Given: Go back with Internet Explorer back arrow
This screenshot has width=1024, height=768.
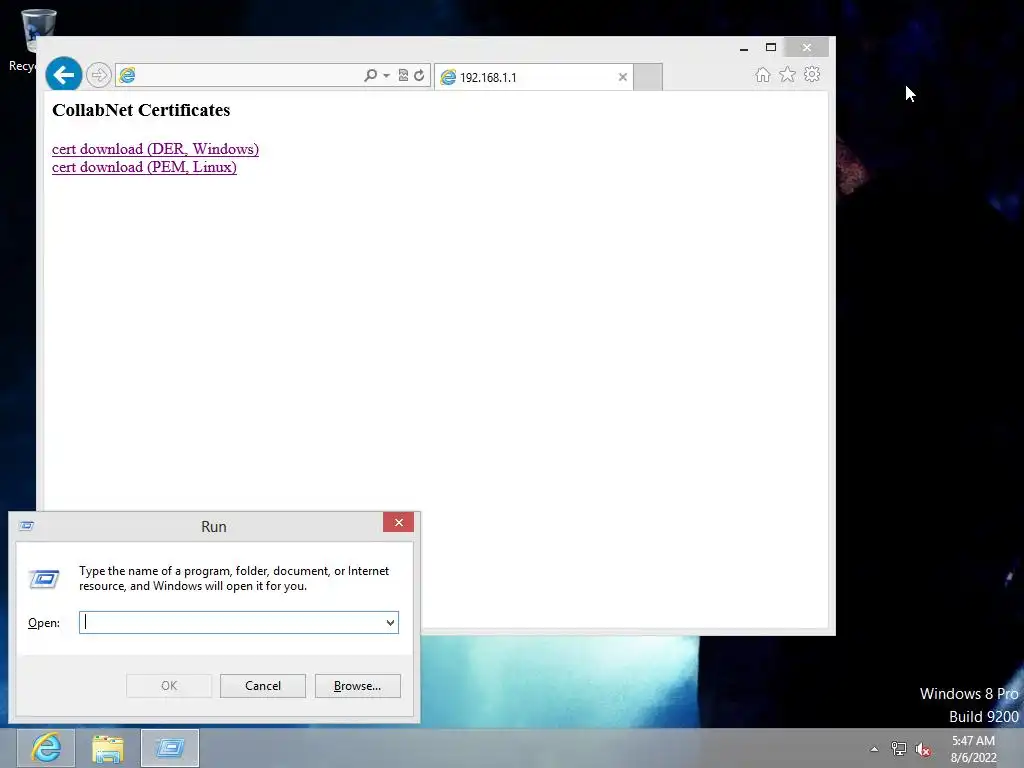Looking at the screenshot, I should click(63, 75).
